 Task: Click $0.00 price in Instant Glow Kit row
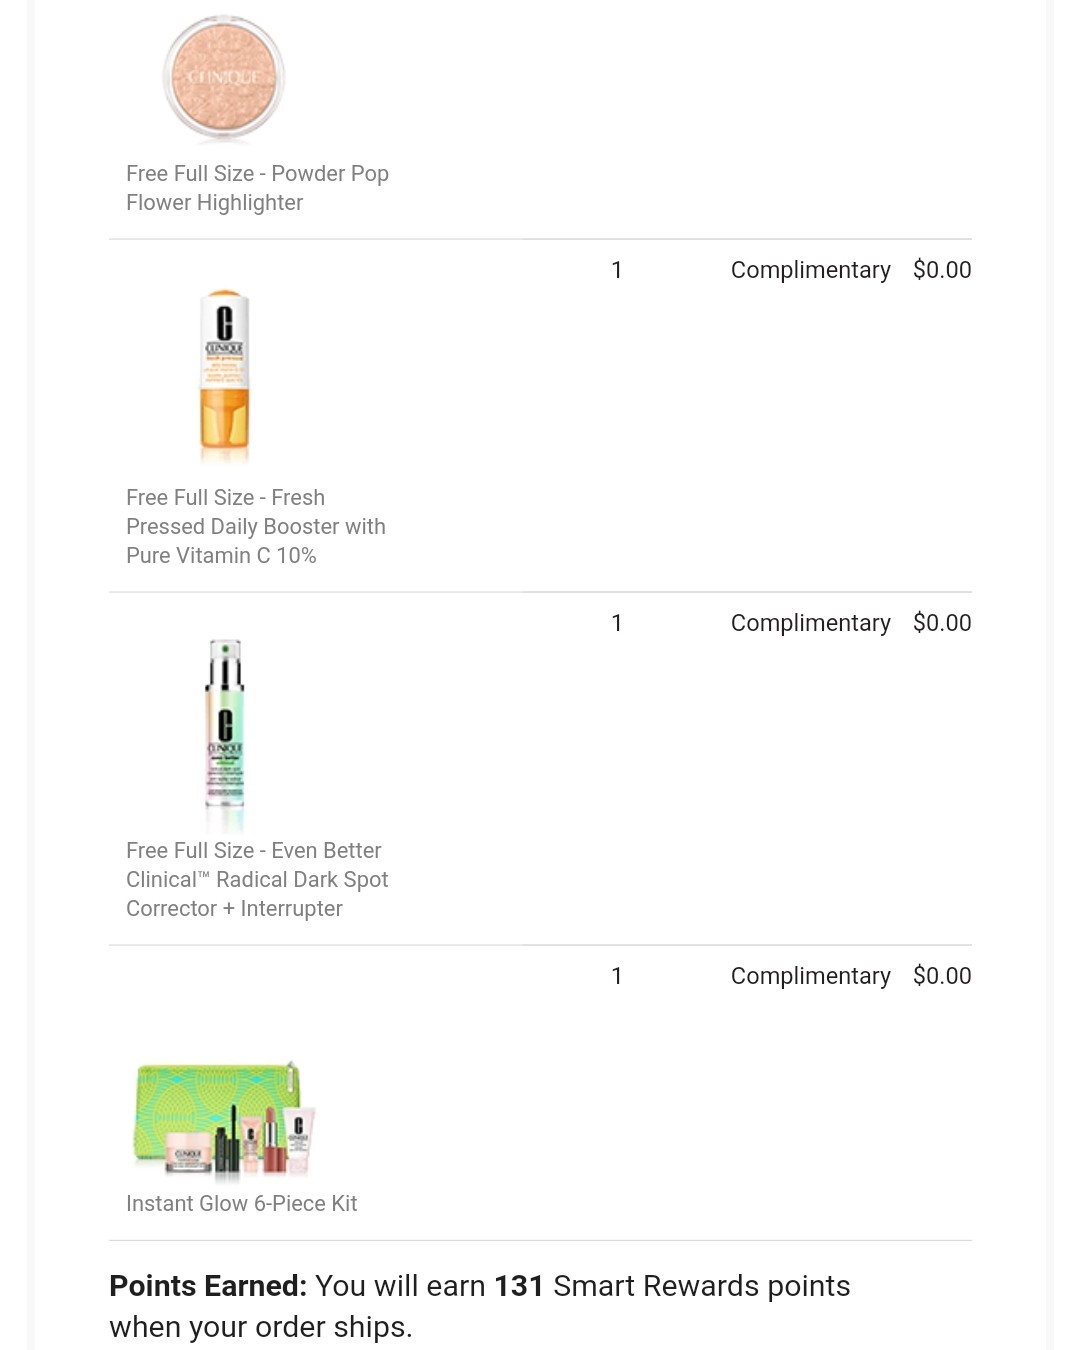point(942,976)
